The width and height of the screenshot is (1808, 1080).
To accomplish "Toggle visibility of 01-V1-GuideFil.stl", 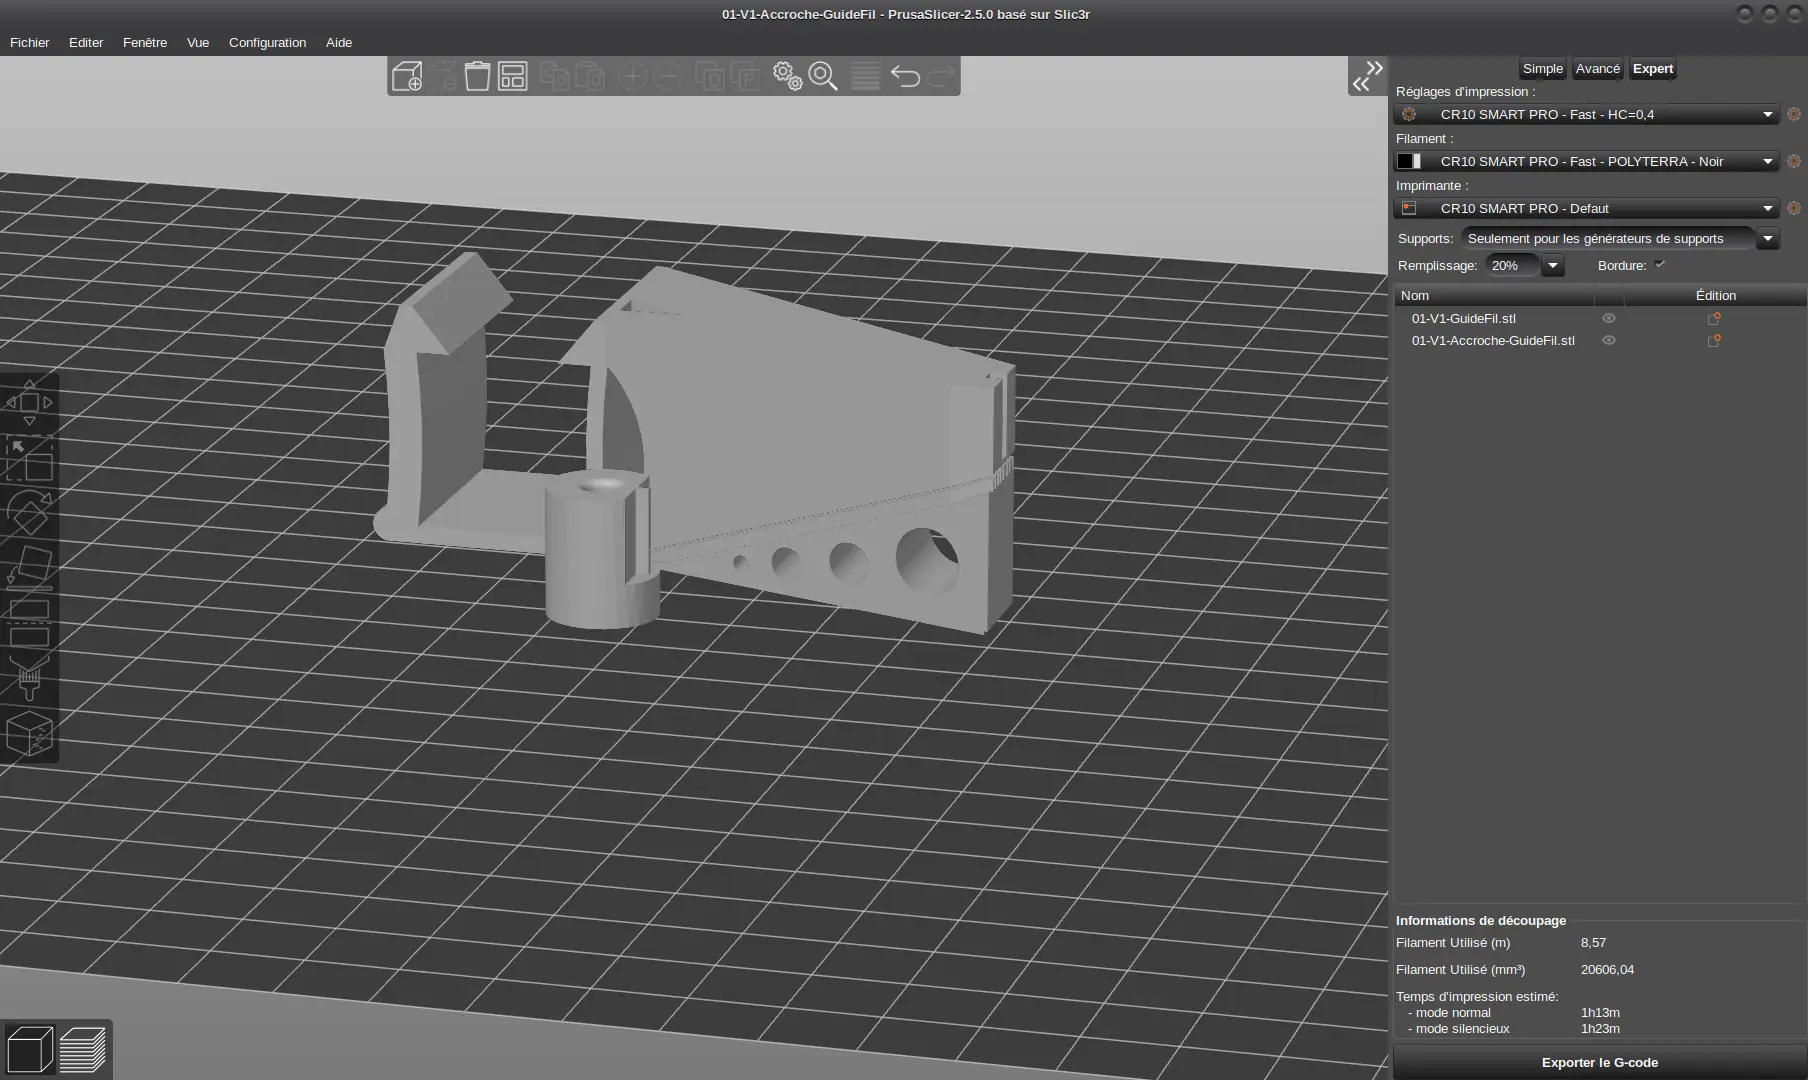I will click(1609, 318).
